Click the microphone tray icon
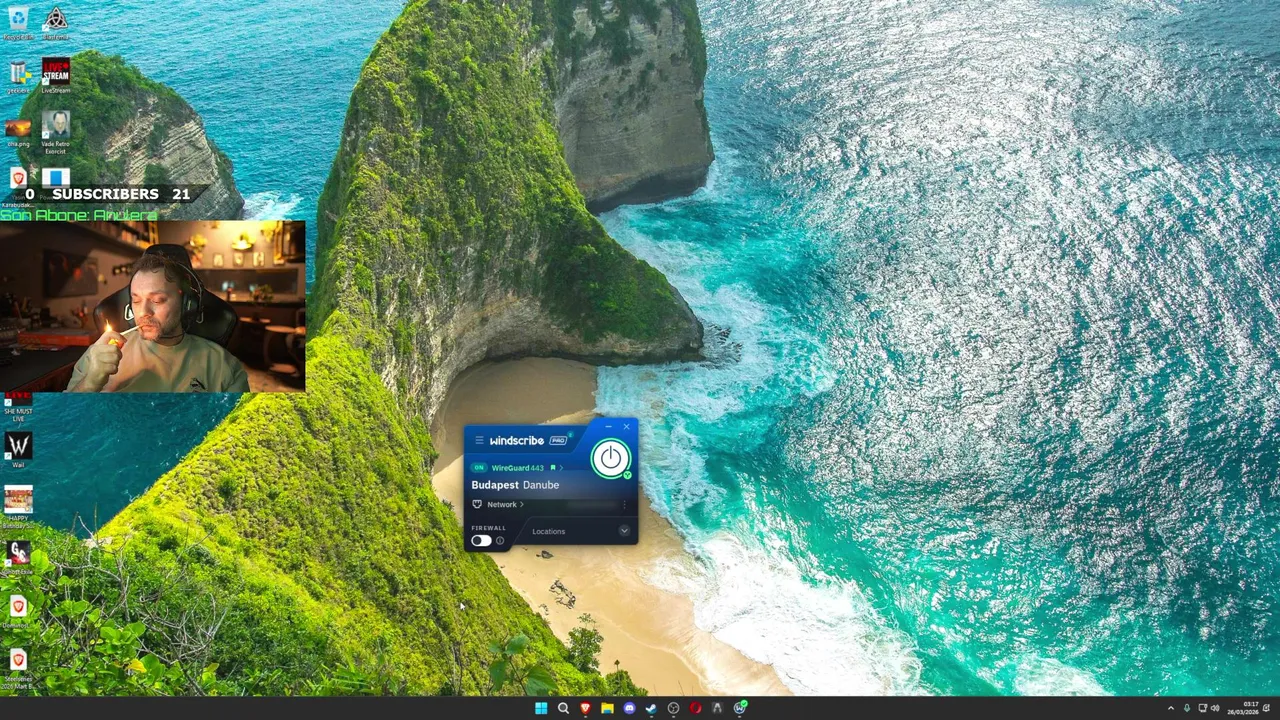Image resolution: width=1280 pixels, height=720 pixels. 1187,708
